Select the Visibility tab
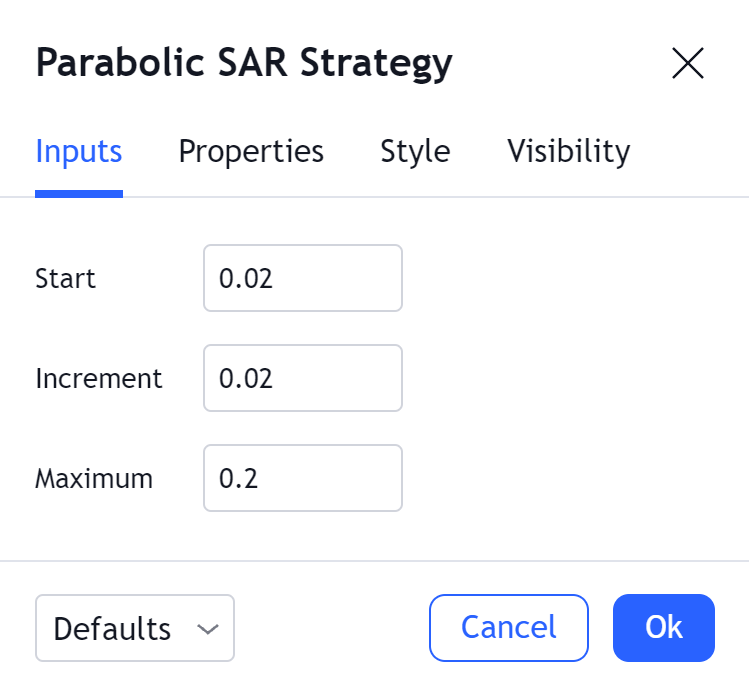 tap(569, 151)
